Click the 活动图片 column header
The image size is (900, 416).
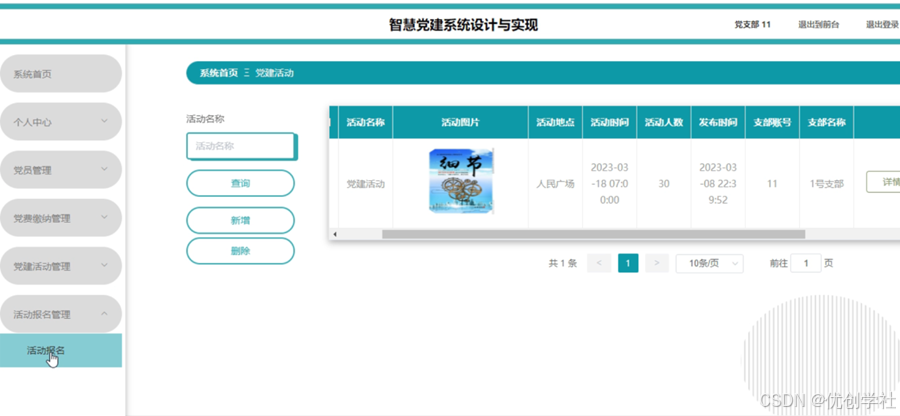(x=460, y=122)
